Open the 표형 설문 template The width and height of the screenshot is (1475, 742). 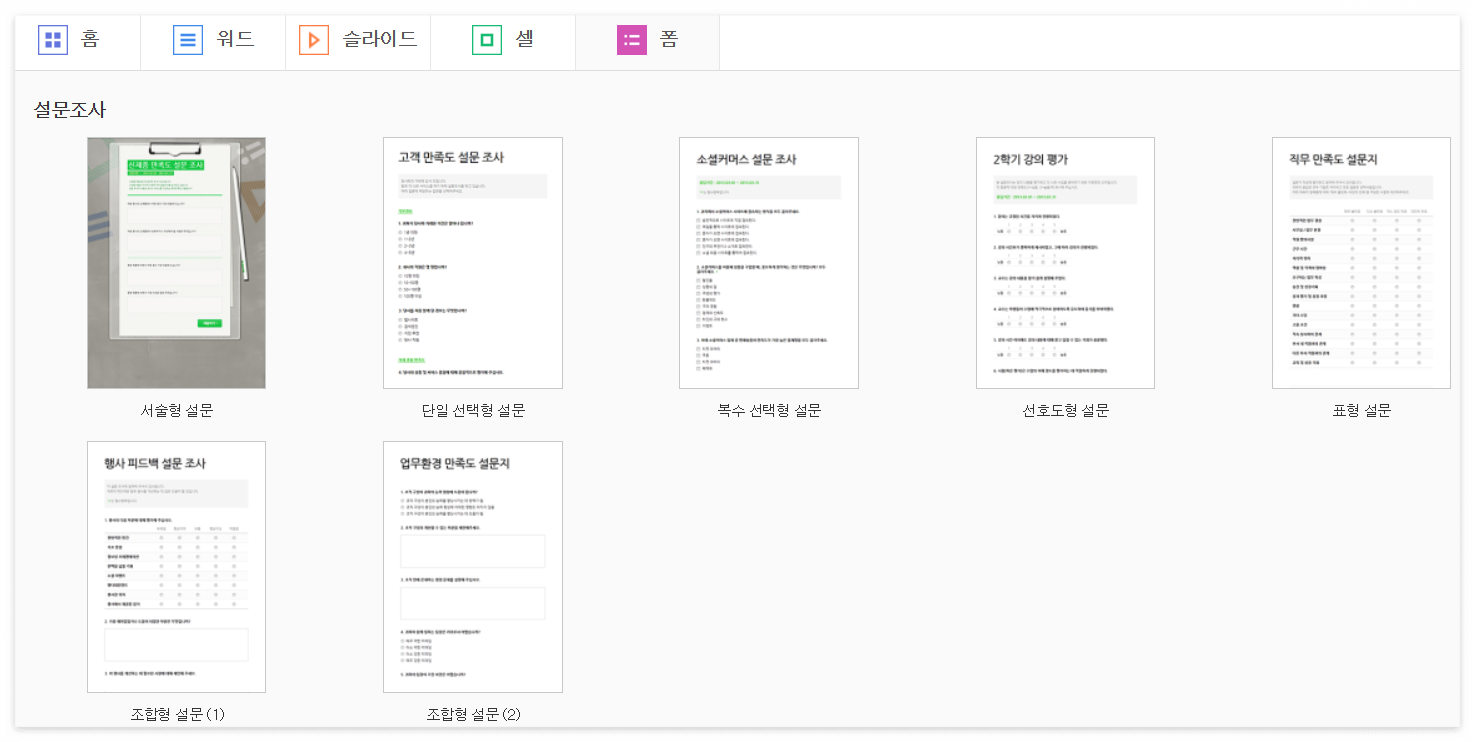[x=1360, y=262]
